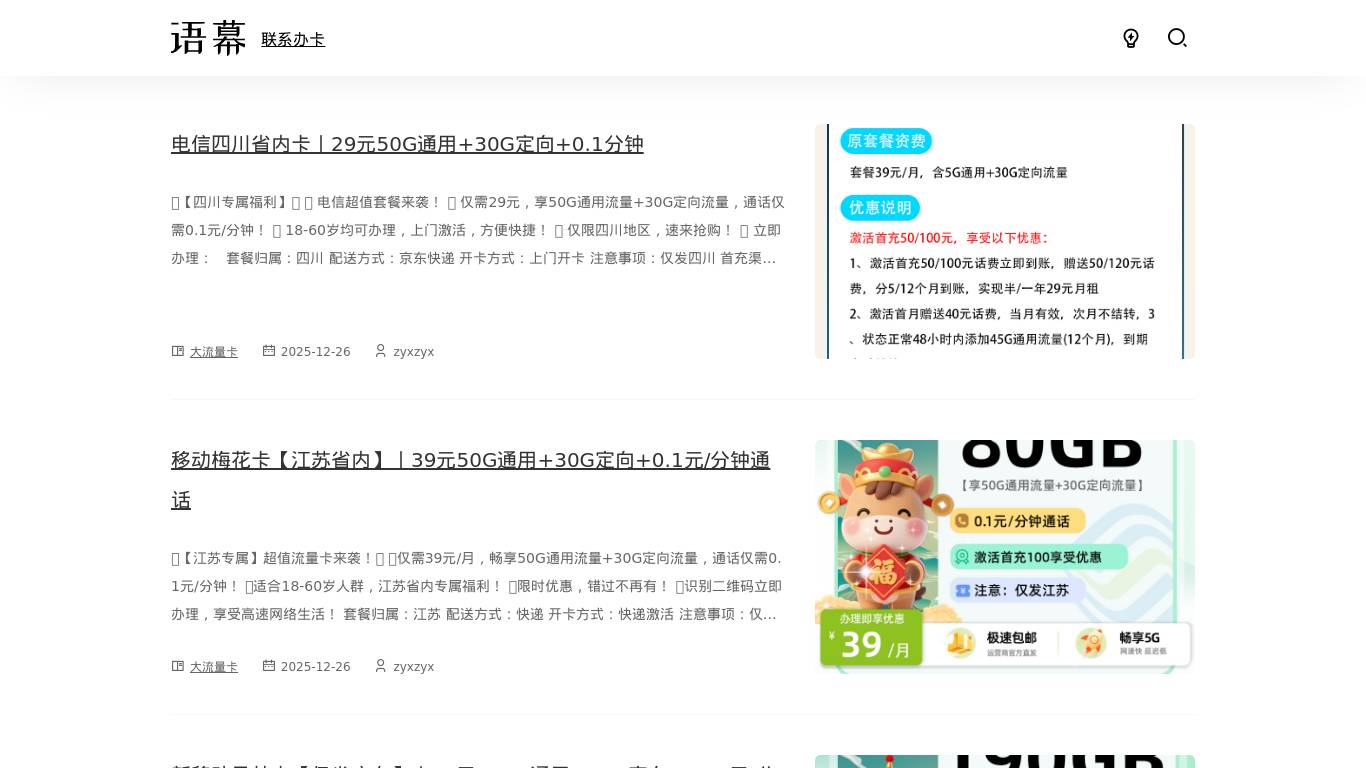Screen dimensions: 1366x768
Task: Click the 2025-12-26 date of 电信四川 article
Action: 315,352
